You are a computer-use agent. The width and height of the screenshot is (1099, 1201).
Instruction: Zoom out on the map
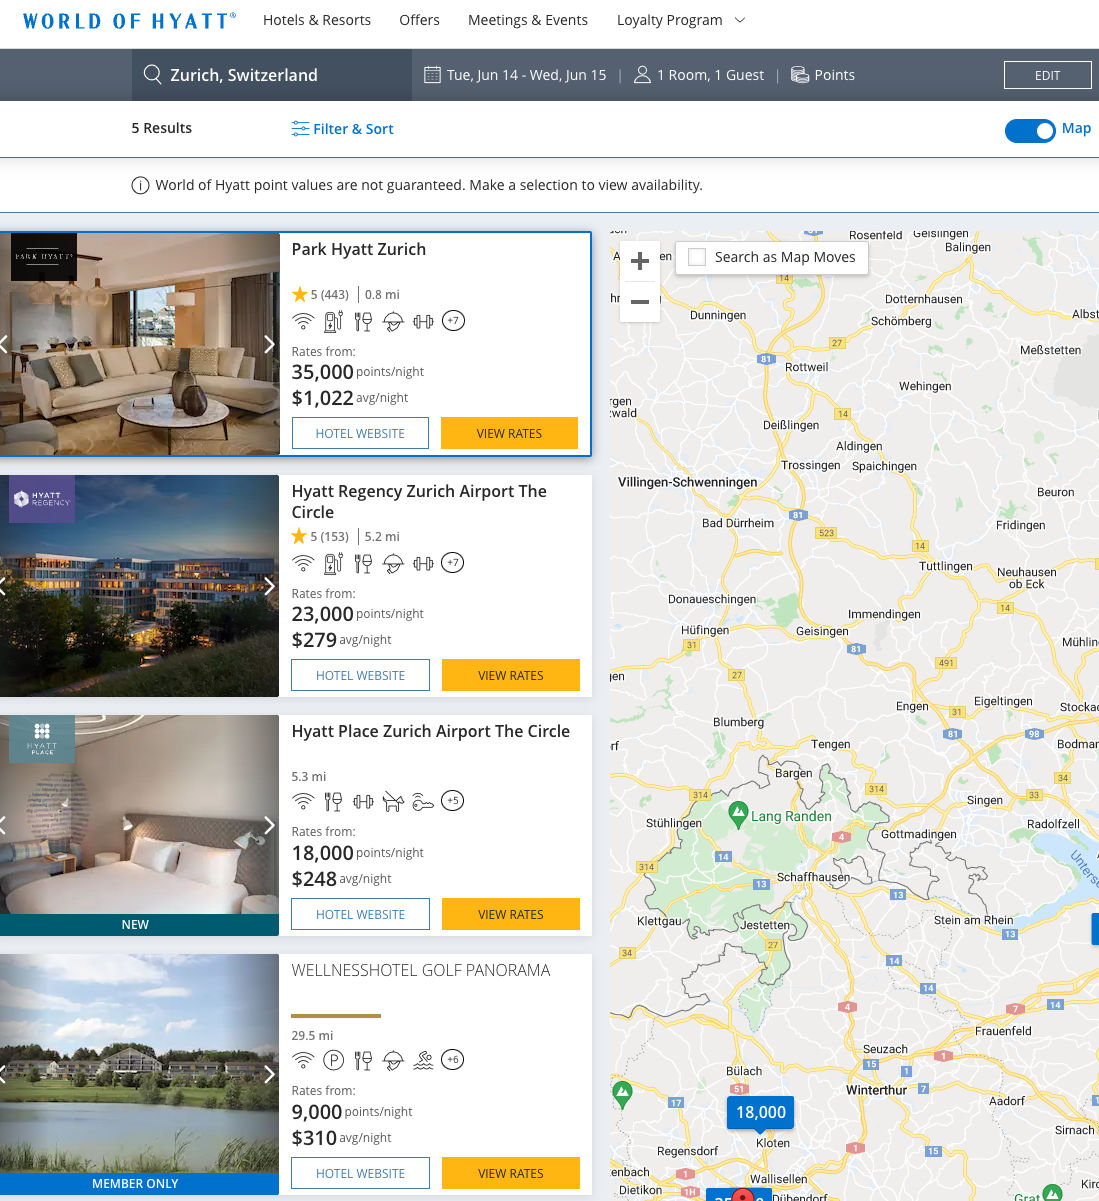(x=640, y=302)
